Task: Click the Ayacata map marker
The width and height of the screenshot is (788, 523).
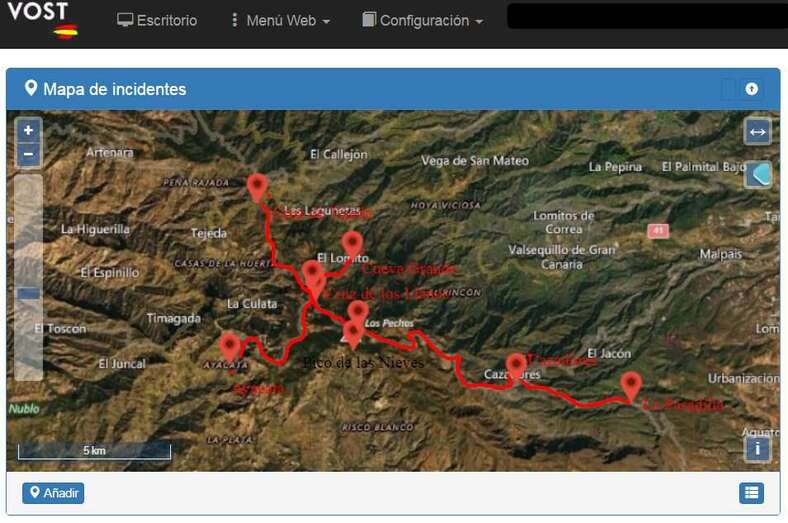Action: click(230, 346)
